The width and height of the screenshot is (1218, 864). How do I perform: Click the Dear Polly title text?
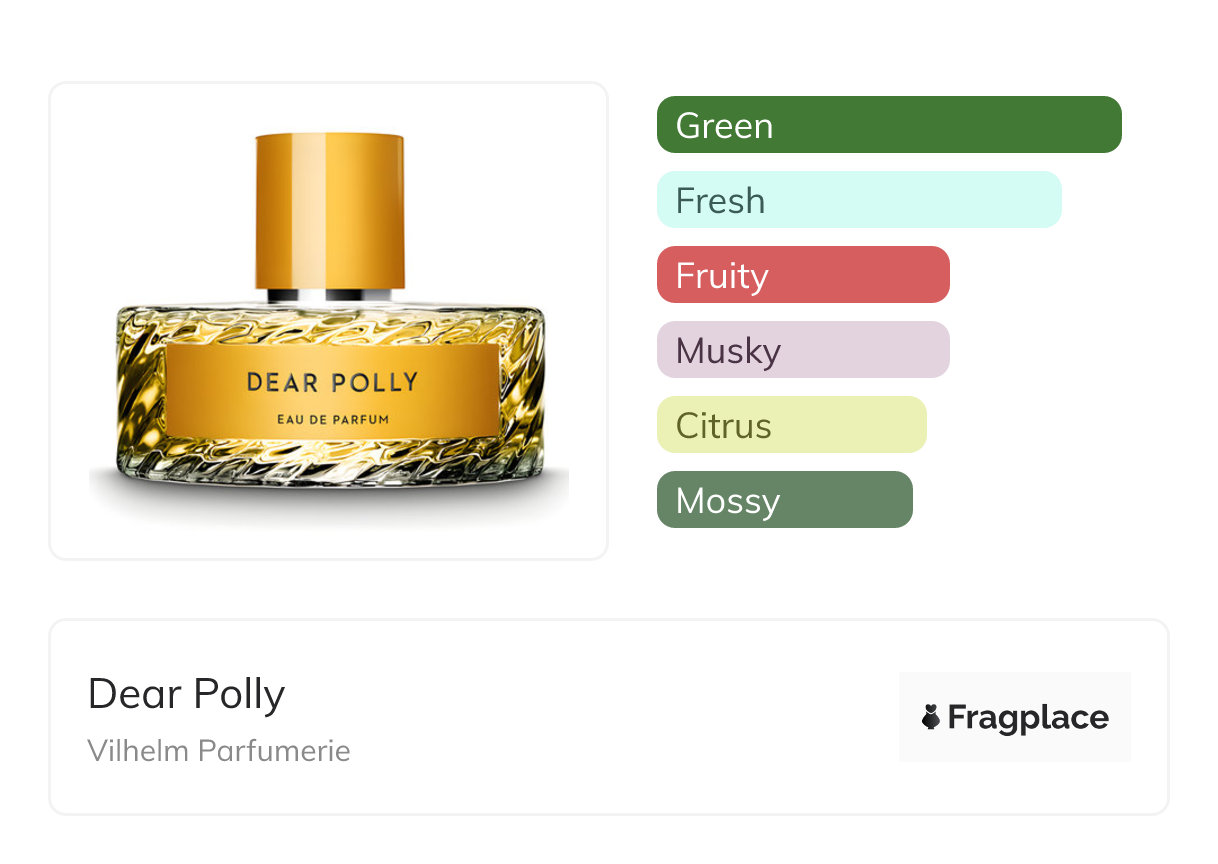point(186,694)
